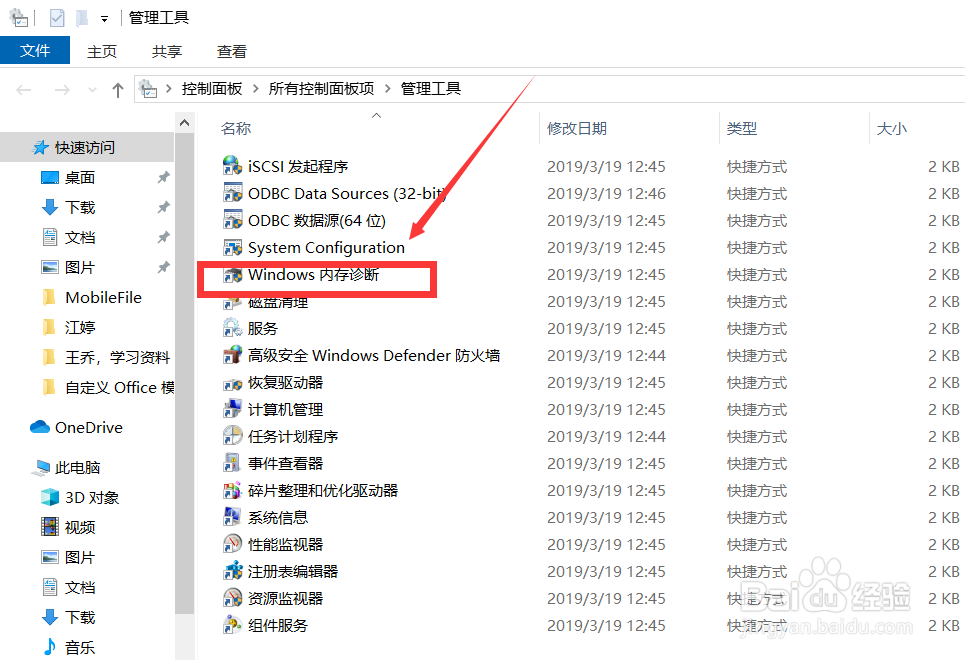Select the 系统信息 icon

[232, 517]
